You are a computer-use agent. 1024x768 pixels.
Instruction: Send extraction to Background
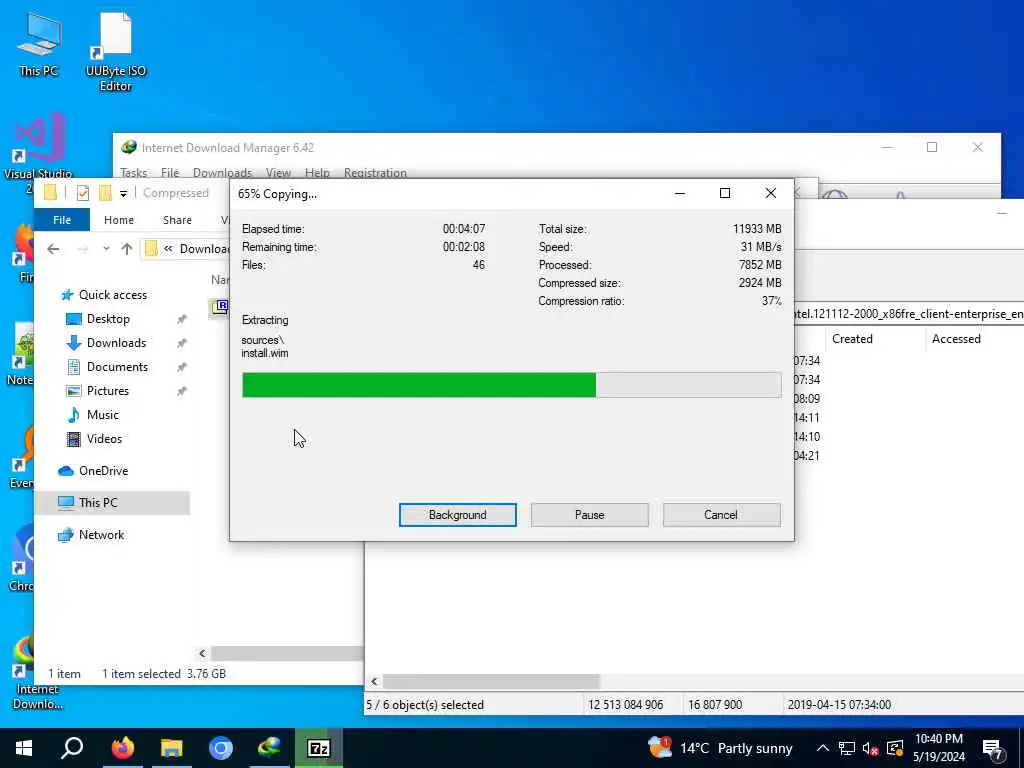[x=458, y=515]
